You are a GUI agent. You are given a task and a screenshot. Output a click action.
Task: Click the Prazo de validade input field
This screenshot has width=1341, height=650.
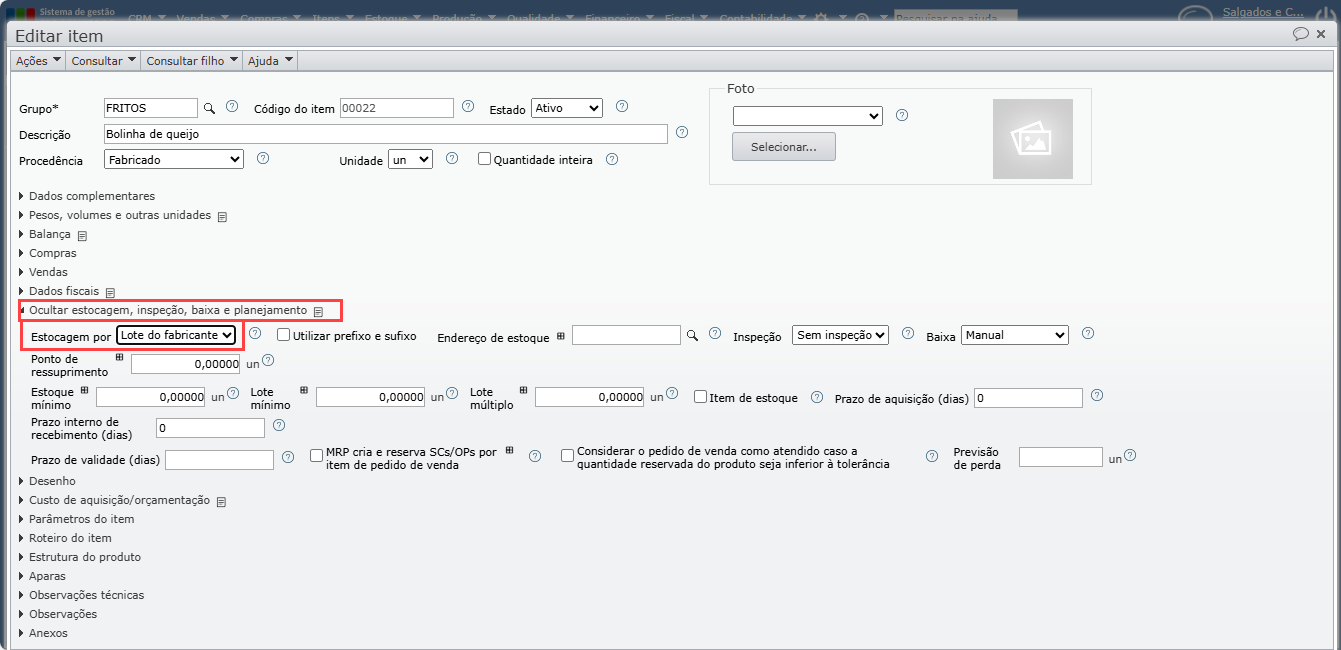219,460
